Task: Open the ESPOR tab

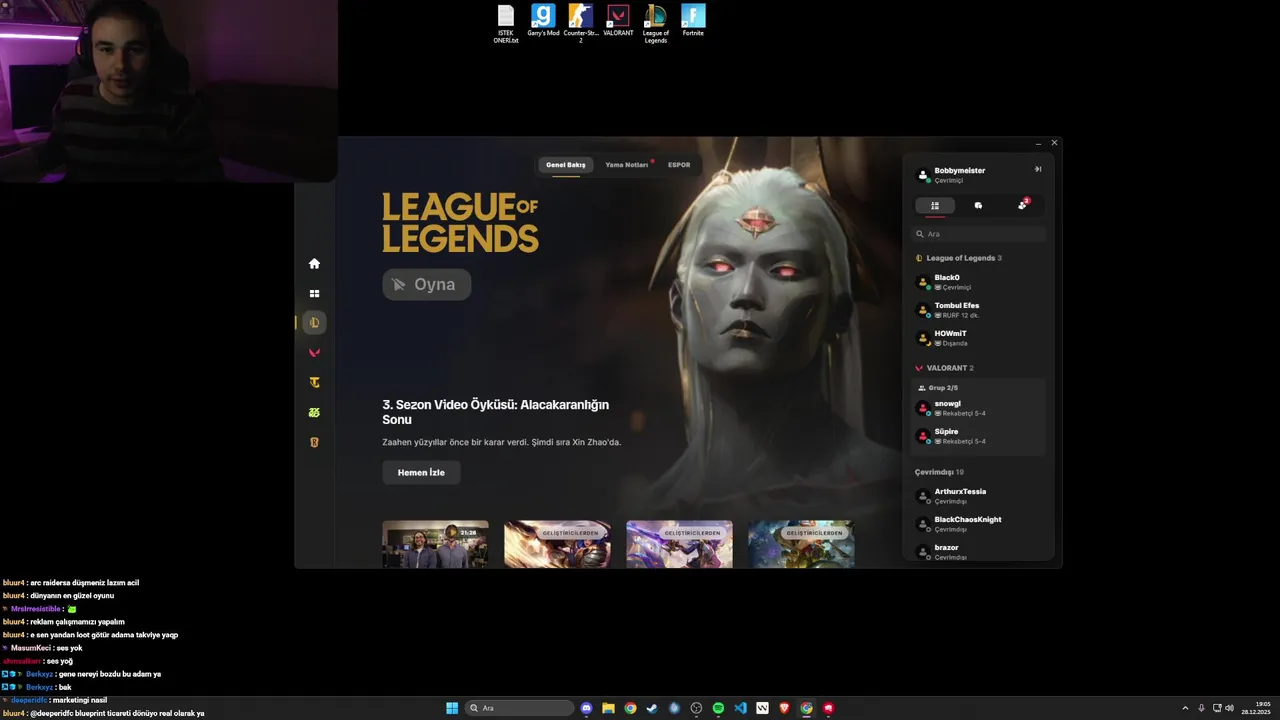Action: click(x=679, y=165)
